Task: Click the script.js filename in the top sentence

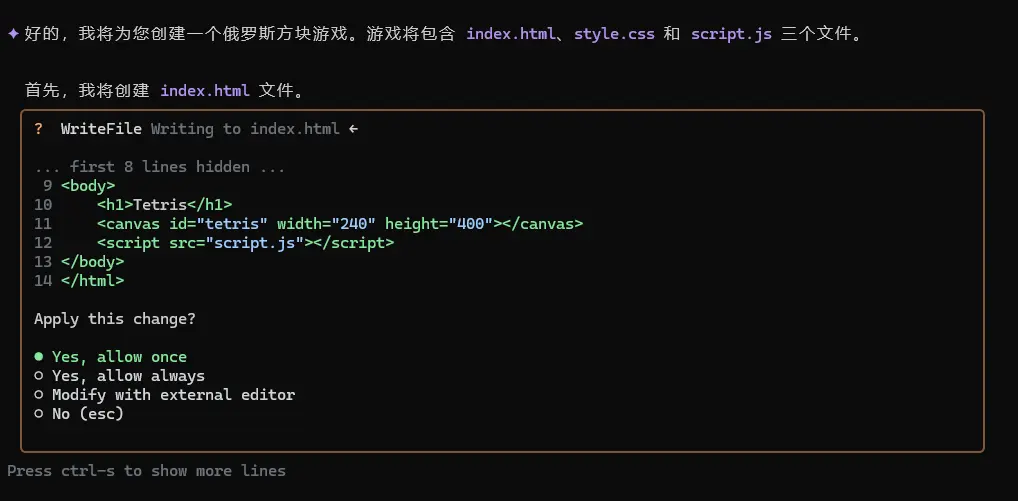Action: [731, 34]
